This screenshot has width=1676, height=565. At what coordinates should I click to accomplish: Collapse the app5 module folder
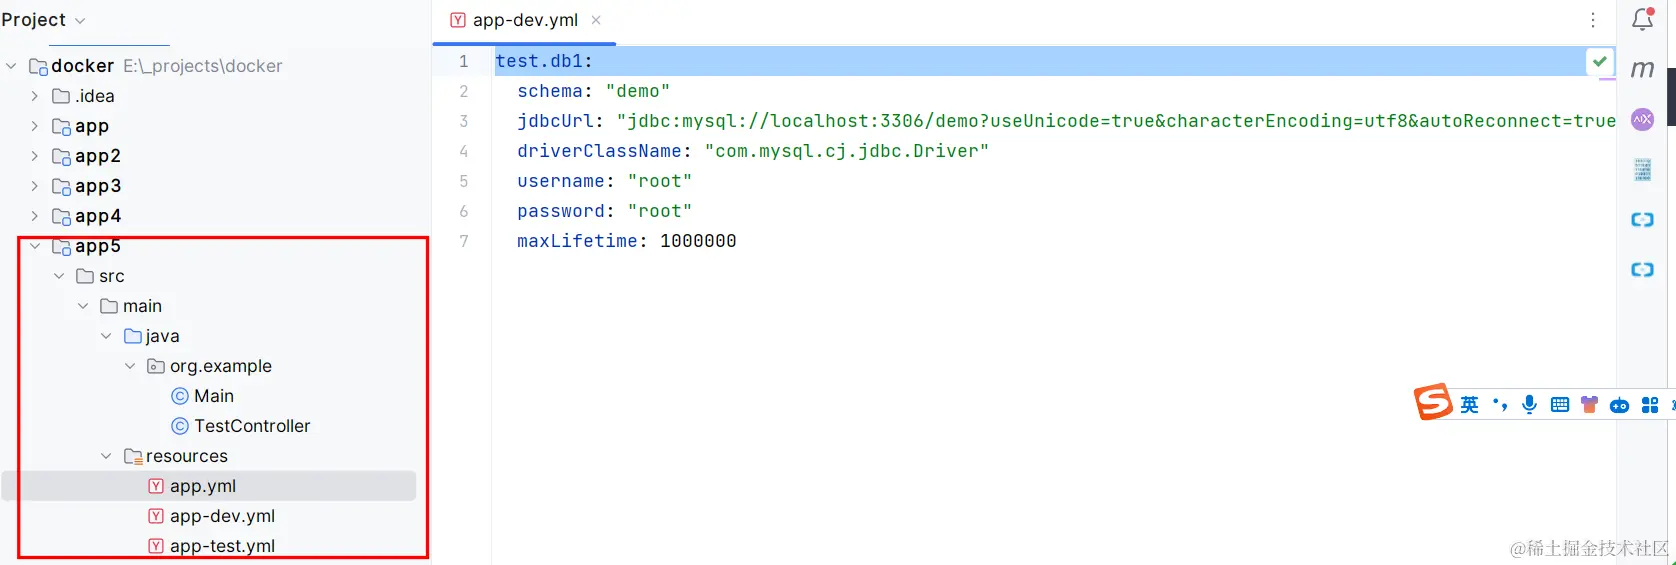(35, 246)
